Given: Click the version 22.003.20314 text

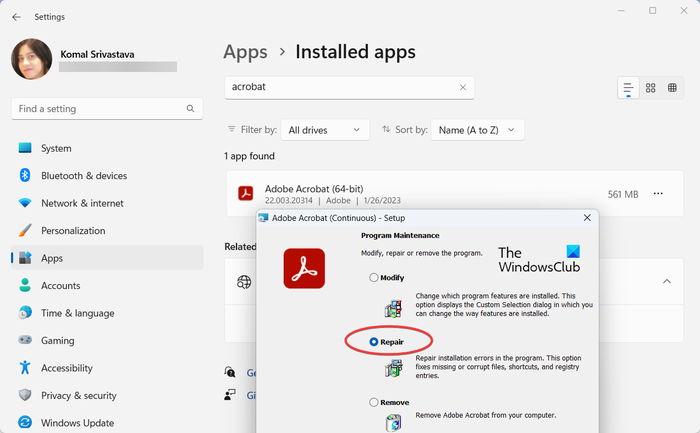Looking at the screenshot, I should [288, 200].
